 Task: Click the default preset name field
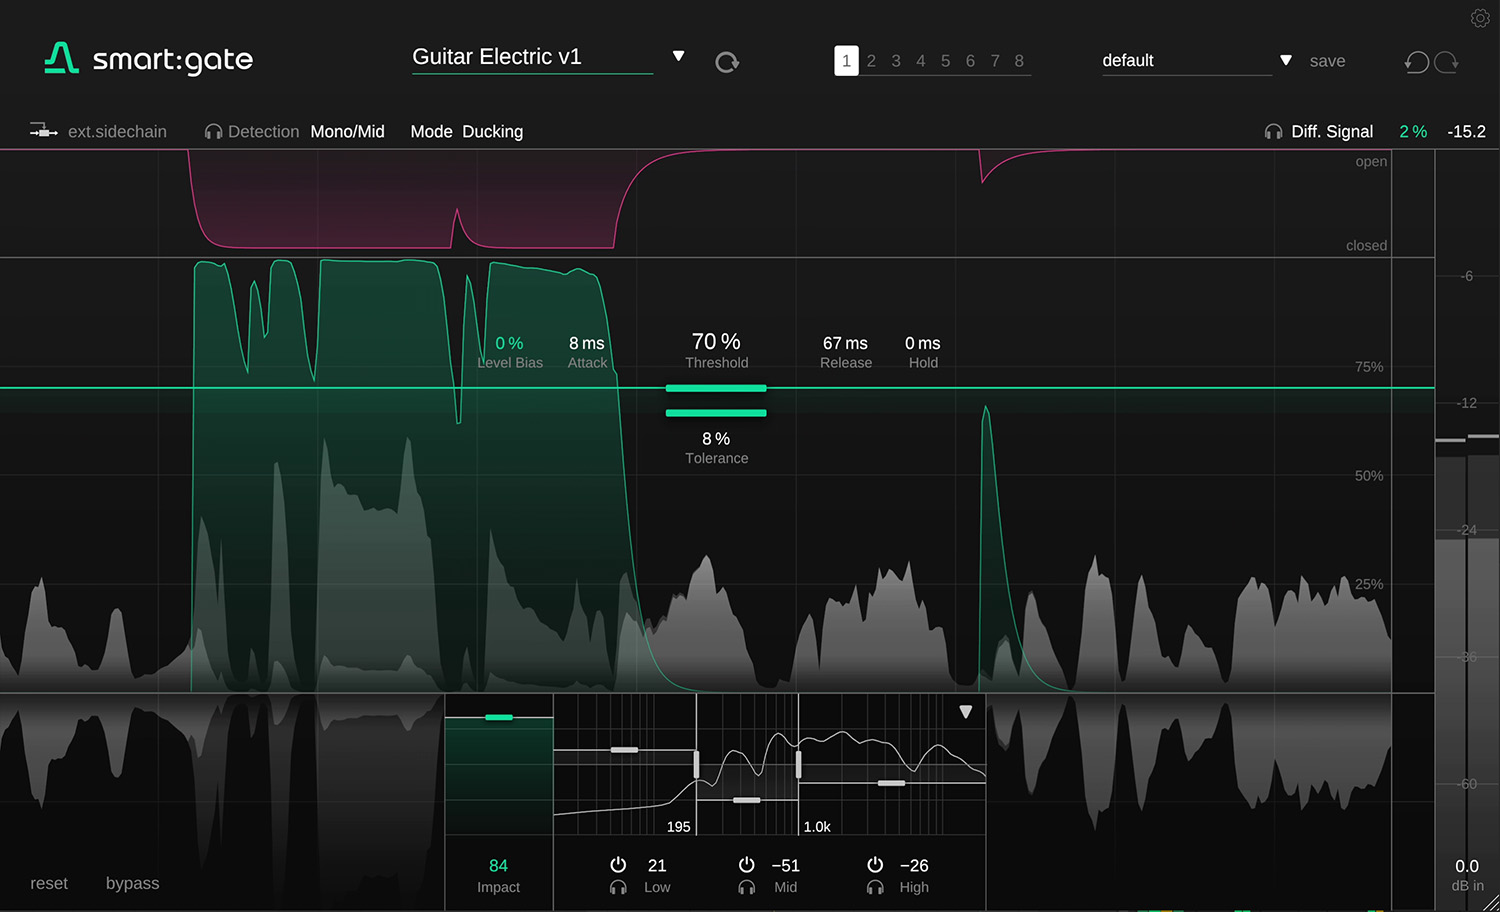point(1186,61)
